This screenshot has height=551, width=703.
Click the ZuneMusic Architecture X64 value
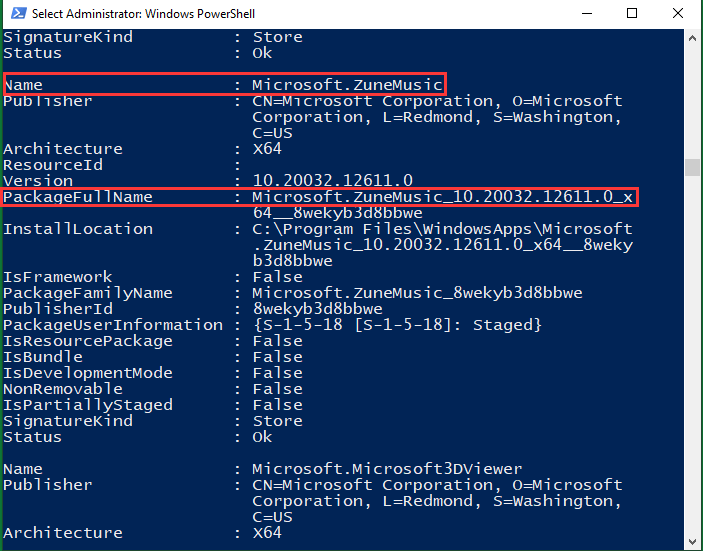click(x=267, y=149)
